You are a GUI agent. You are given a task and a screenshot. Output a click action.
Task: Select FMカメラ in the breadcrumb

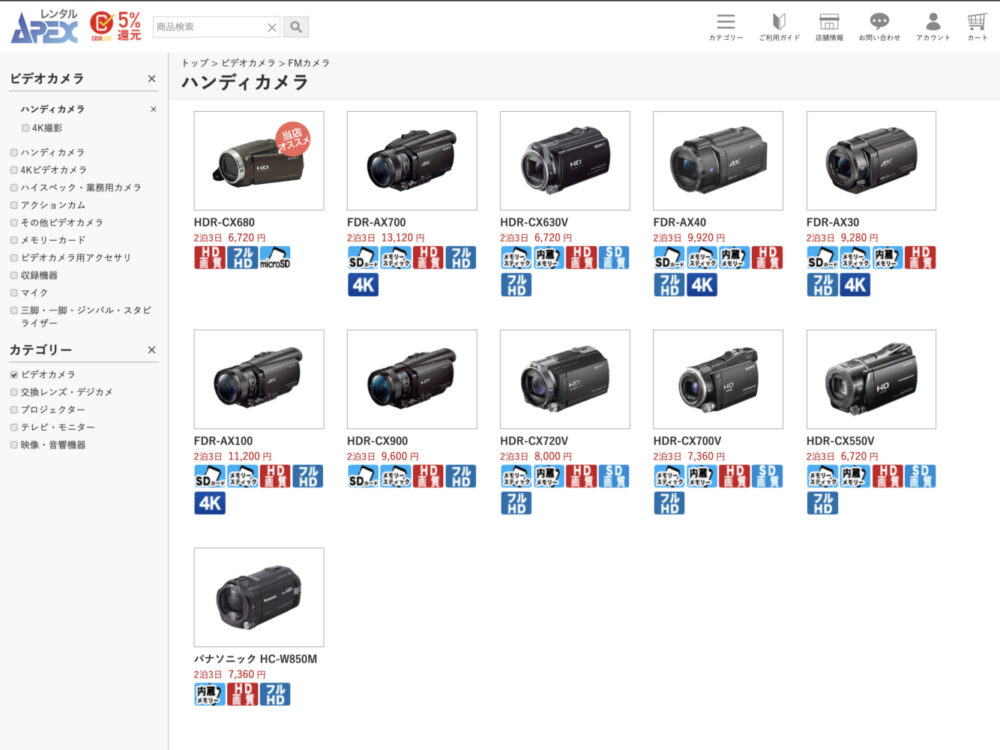point(309,63)
